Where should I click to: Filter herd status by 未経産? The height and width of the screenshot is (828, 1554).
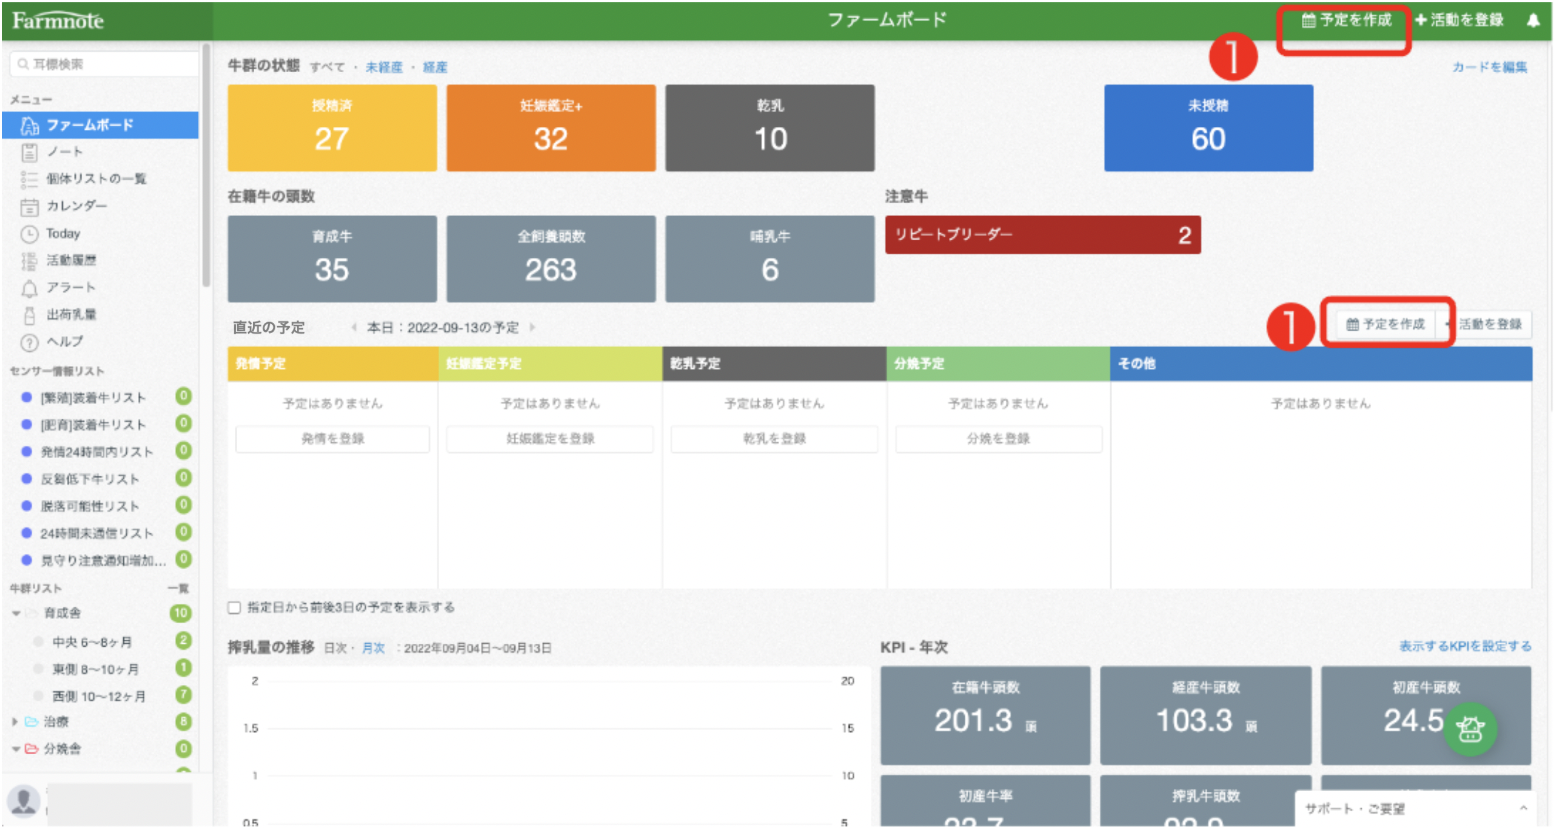(x=384, y=68)
